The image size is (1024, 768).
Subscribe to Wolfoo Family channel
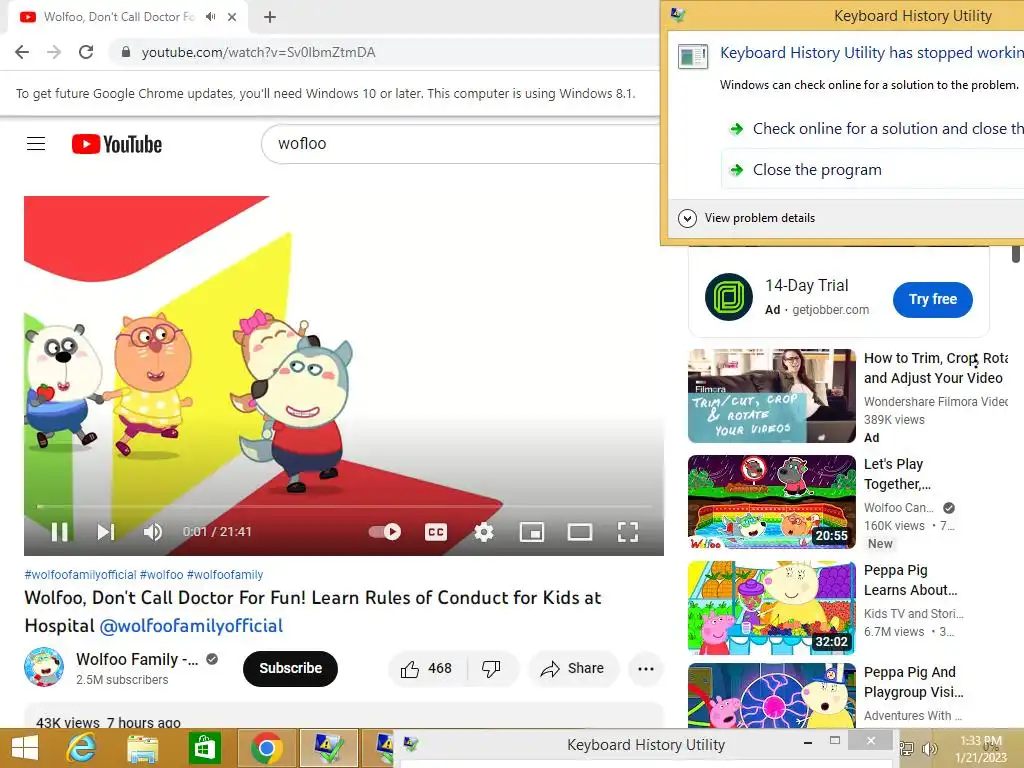[291, 669]
